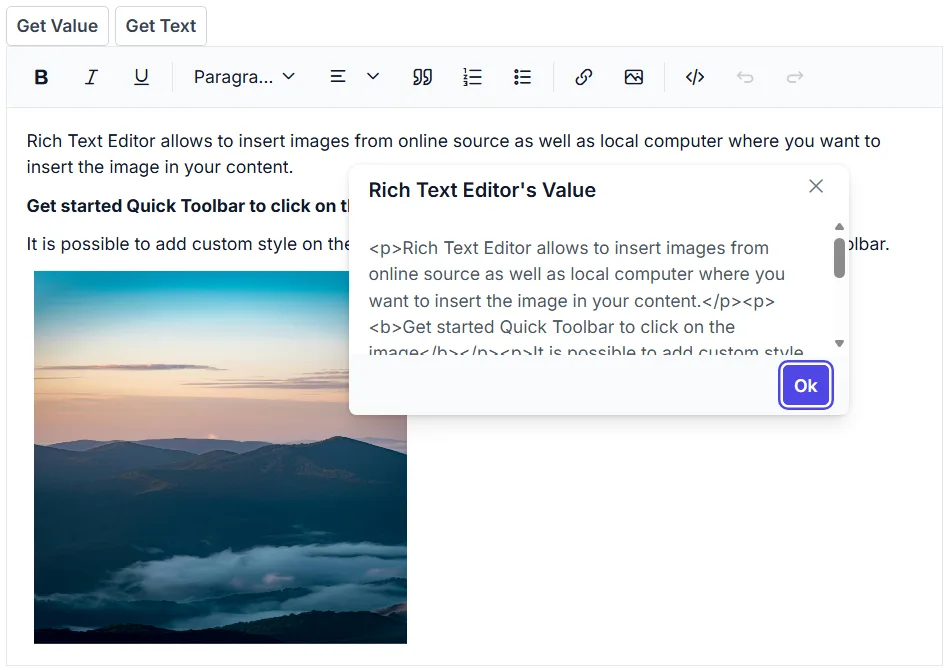Open the insert image tool
Image resolution: width=947 pixels, height=670 pixels.
634,77
